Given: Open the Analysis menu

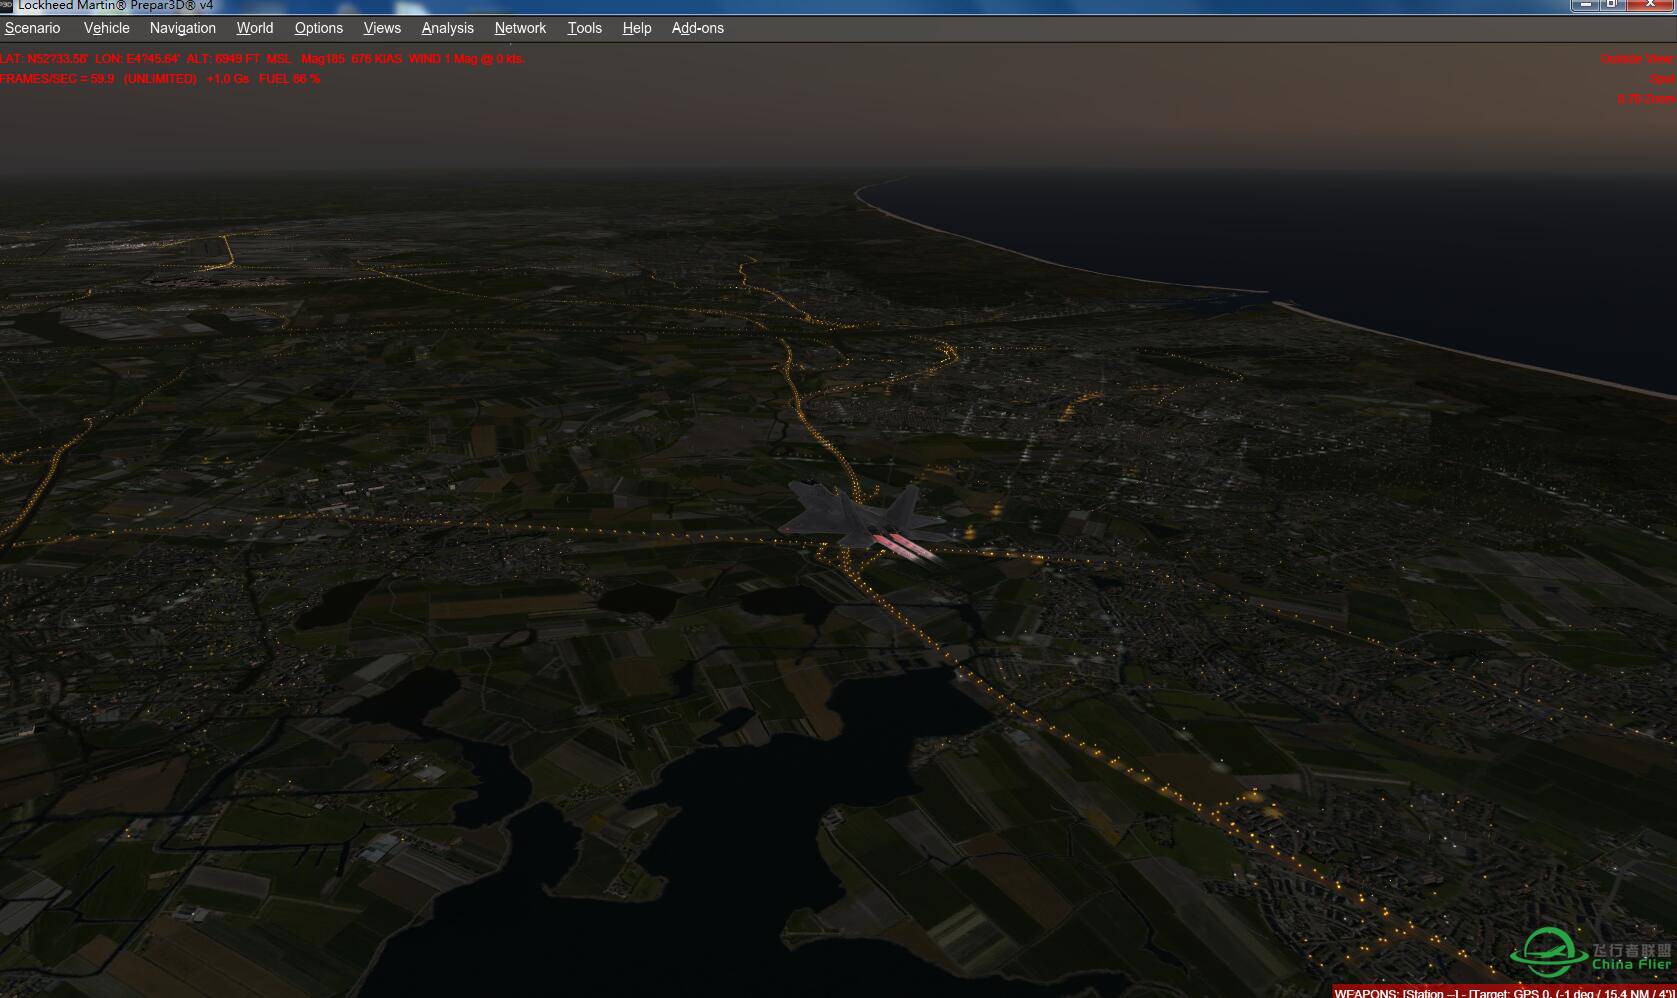Looking at the screenshot, I should tap(447, 28).
